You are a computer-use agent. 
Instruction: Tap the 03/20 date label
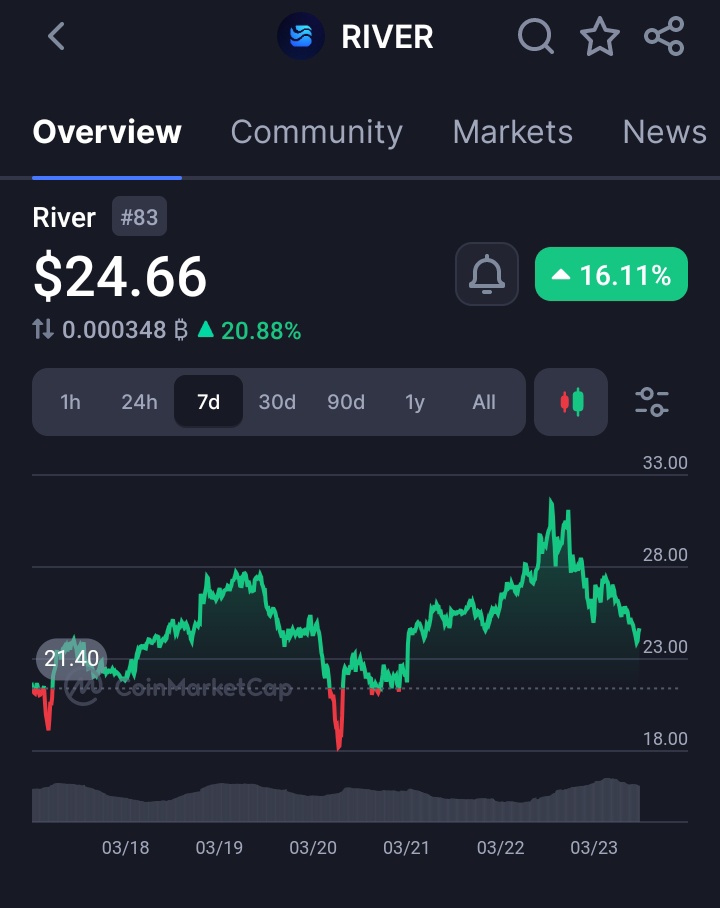tap(313, 848)
